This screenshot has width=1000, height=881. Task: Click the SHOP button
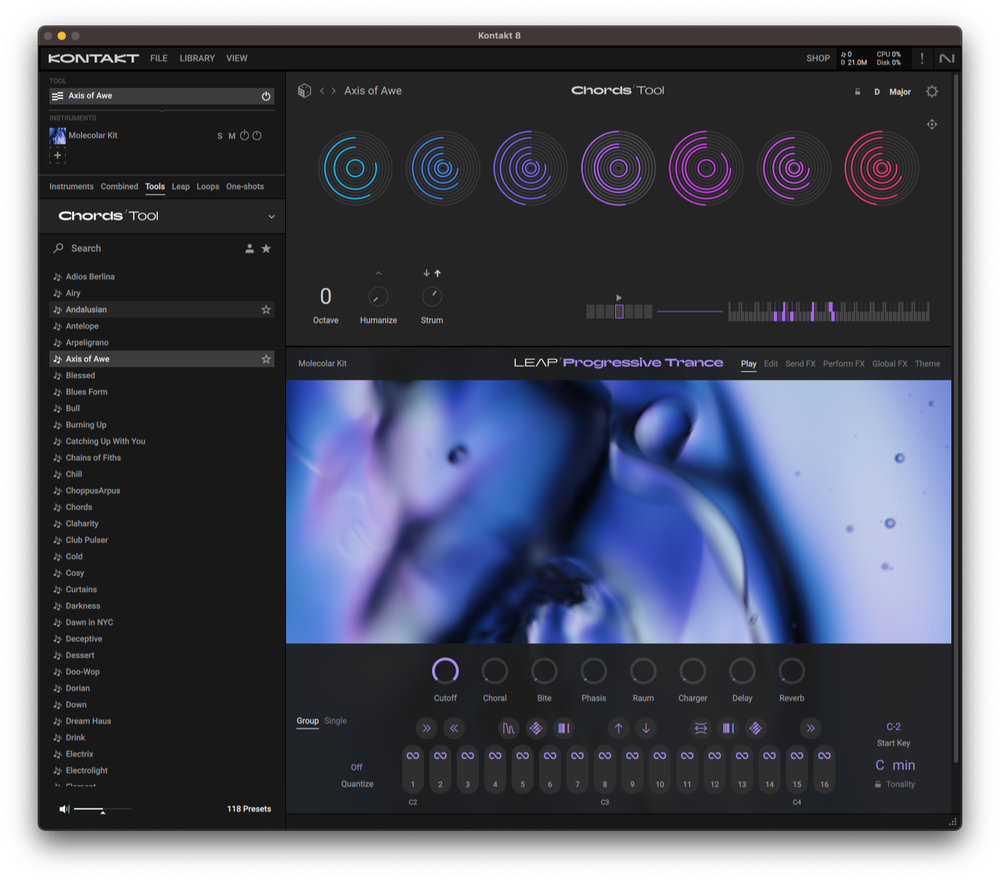(818, 58)
